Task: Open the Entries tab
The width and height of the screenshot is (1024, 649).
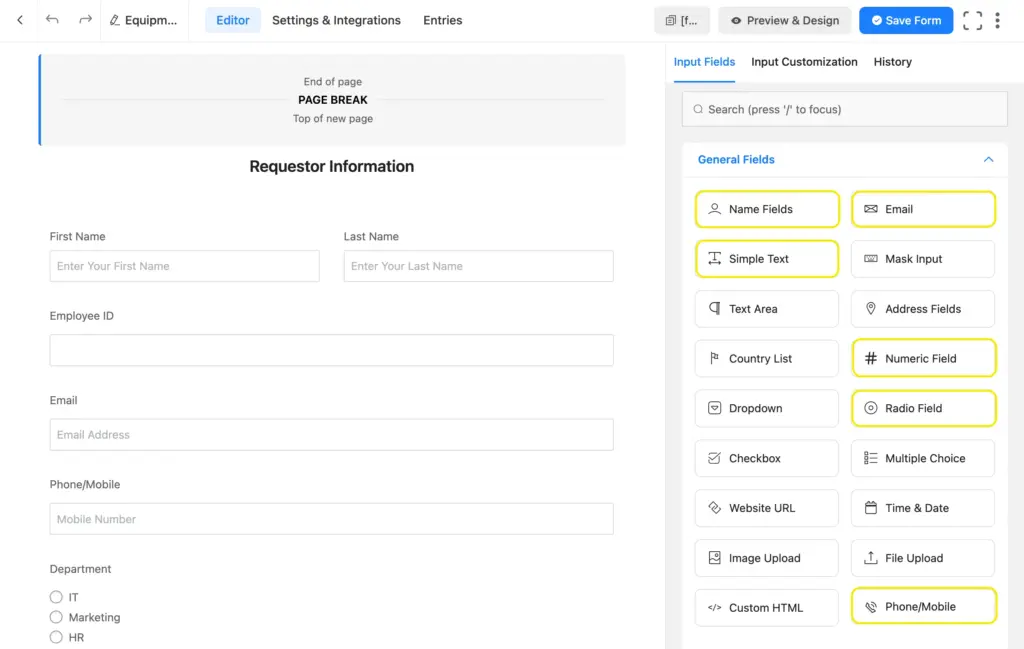Action: 442,20
